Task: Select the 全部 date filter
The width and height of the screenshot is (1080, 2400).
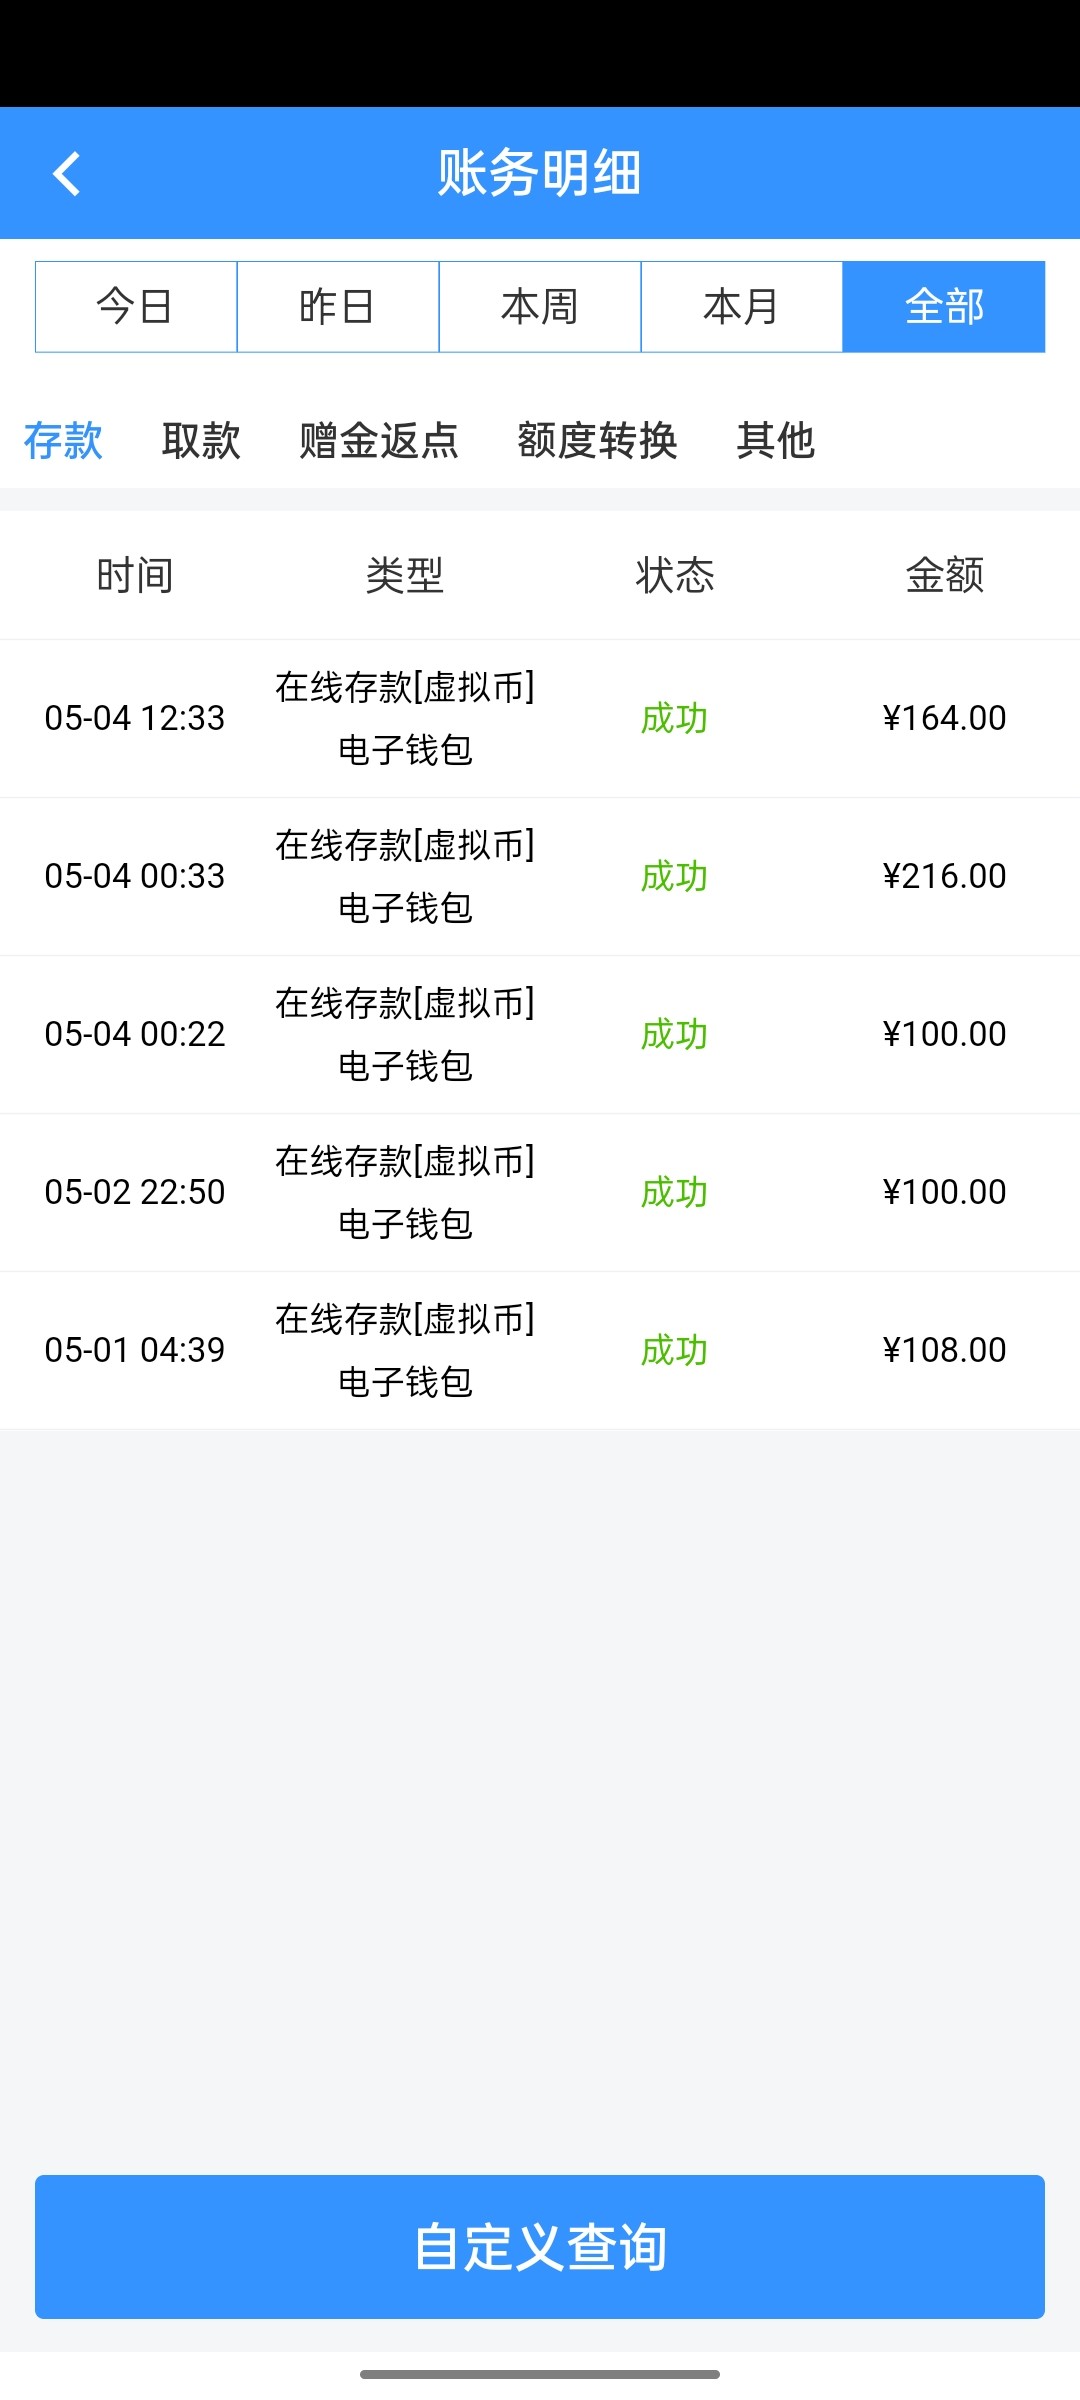Action: (x=944, y=307)
